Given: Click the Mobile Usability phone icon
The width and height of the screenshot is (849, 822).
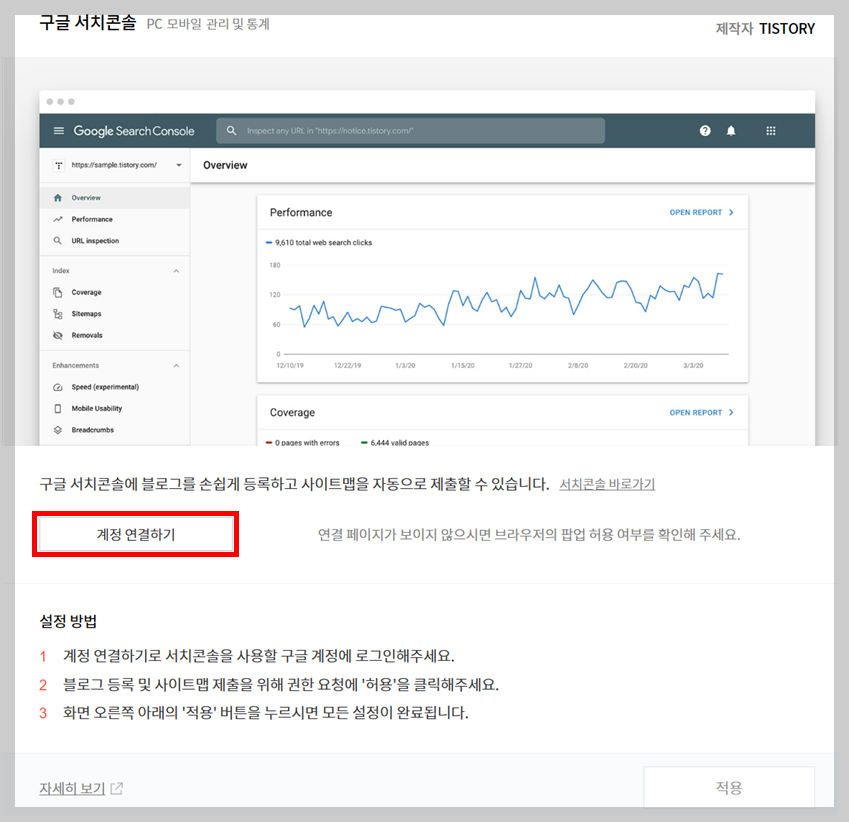Looking at the screenshot, I should point(58,409).
